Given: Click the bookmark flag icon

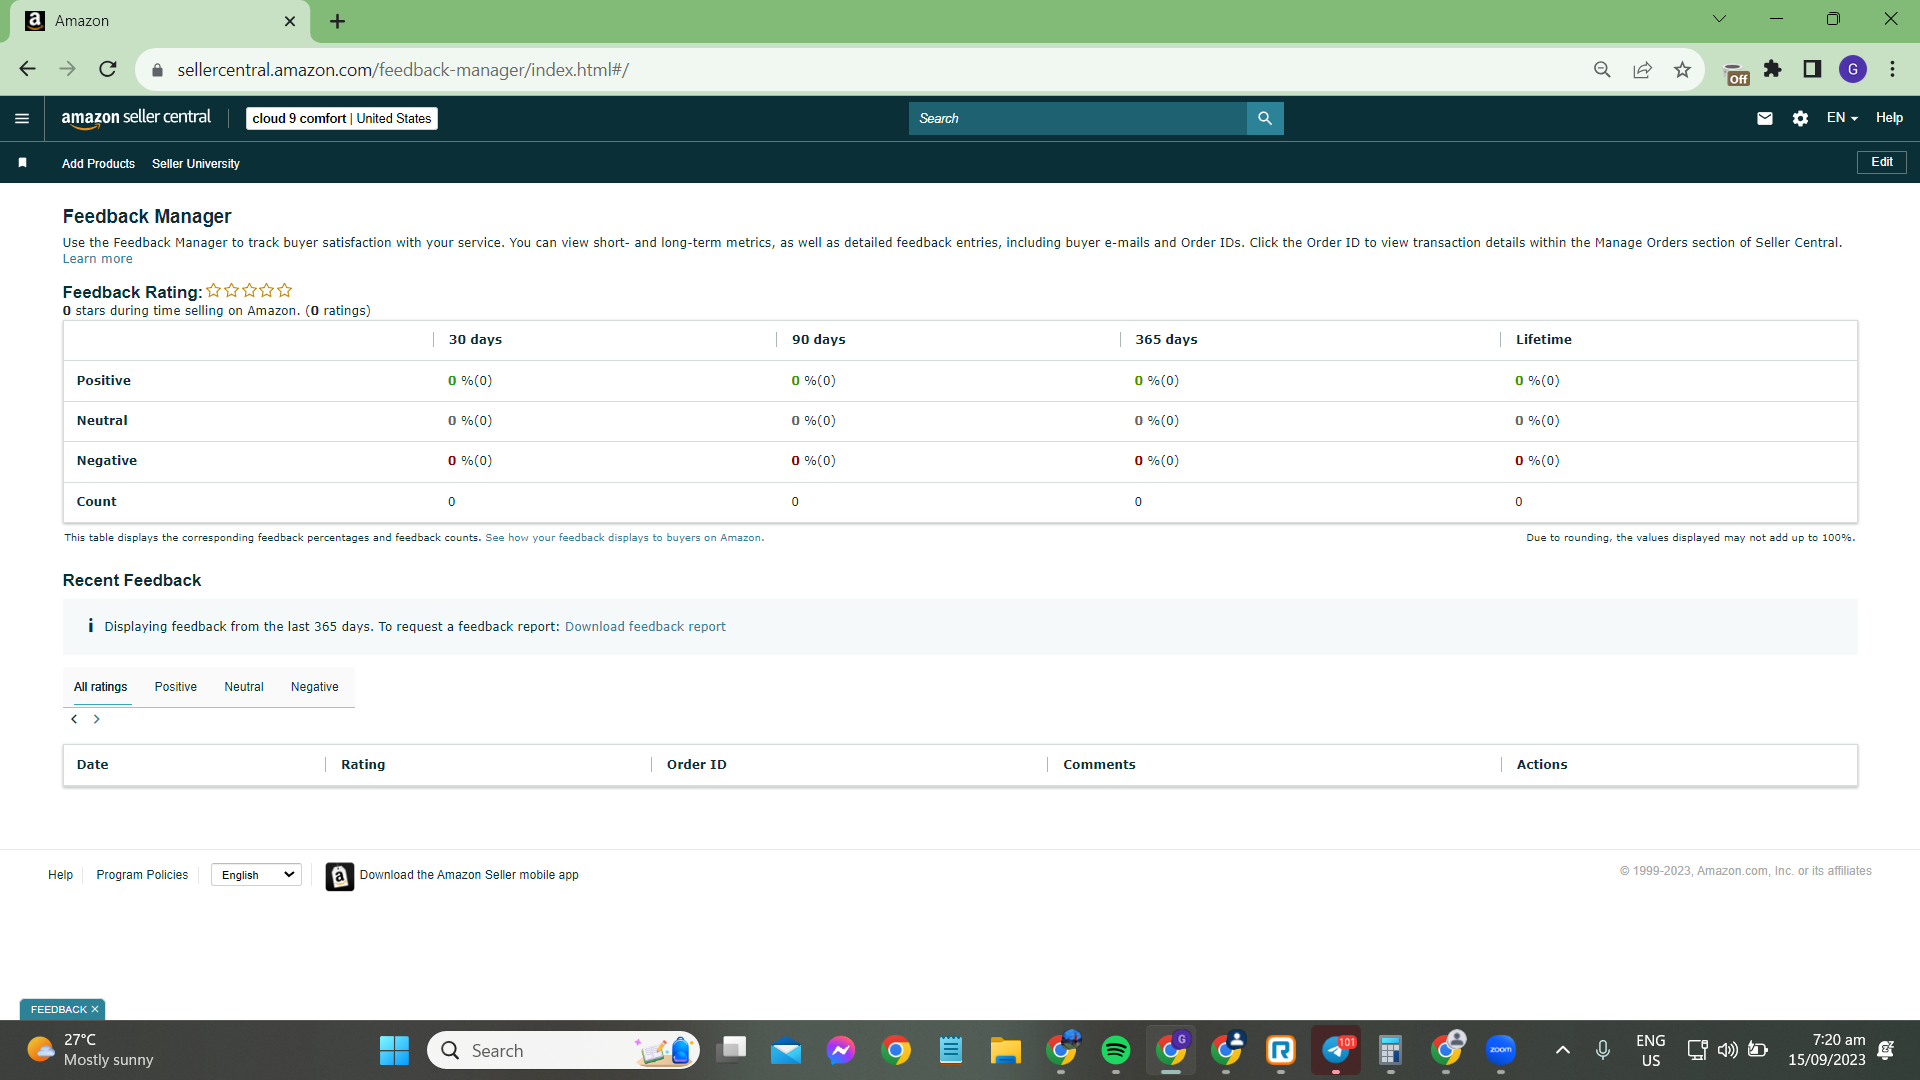Looking at the screenshot, I should pos(22,162).
